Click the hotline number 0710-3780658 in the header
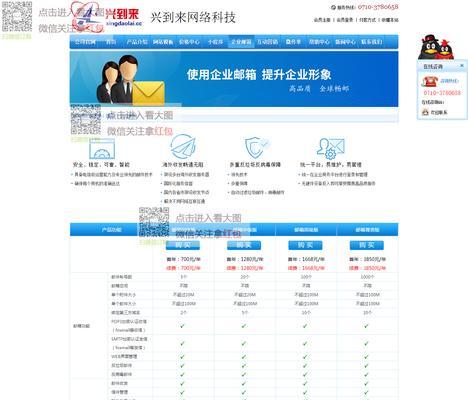This screenshot has width=468, height=400. pyautogui.click(x=378, y=7)
